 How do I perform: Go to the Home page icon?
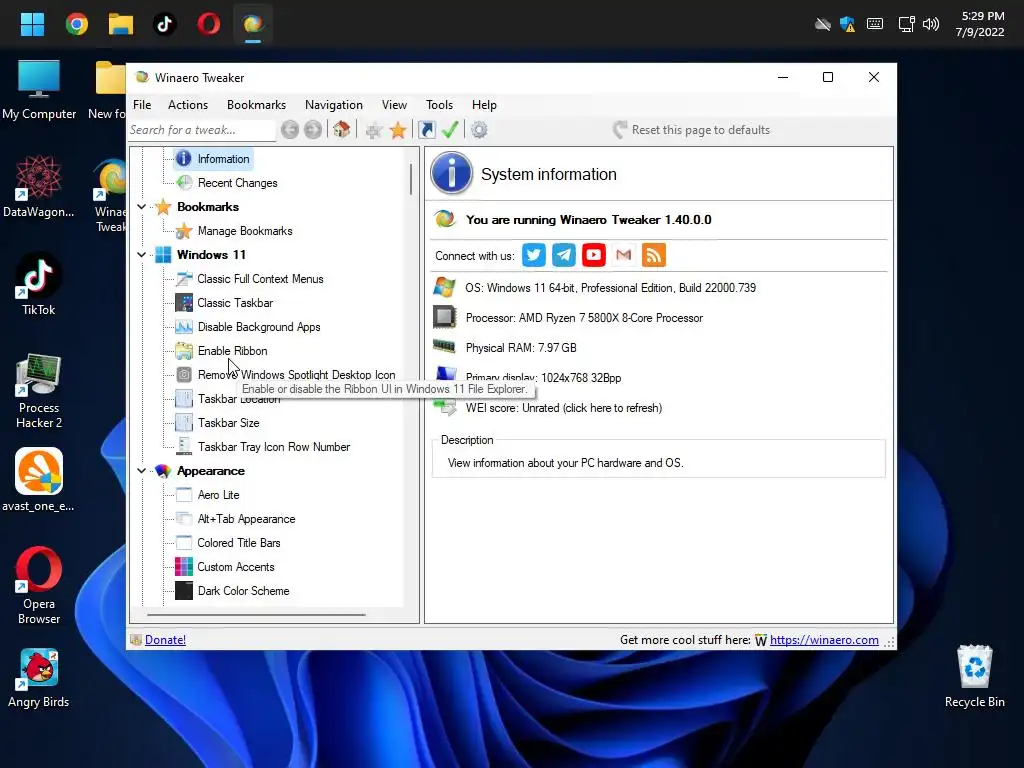(x=342, y=129)
